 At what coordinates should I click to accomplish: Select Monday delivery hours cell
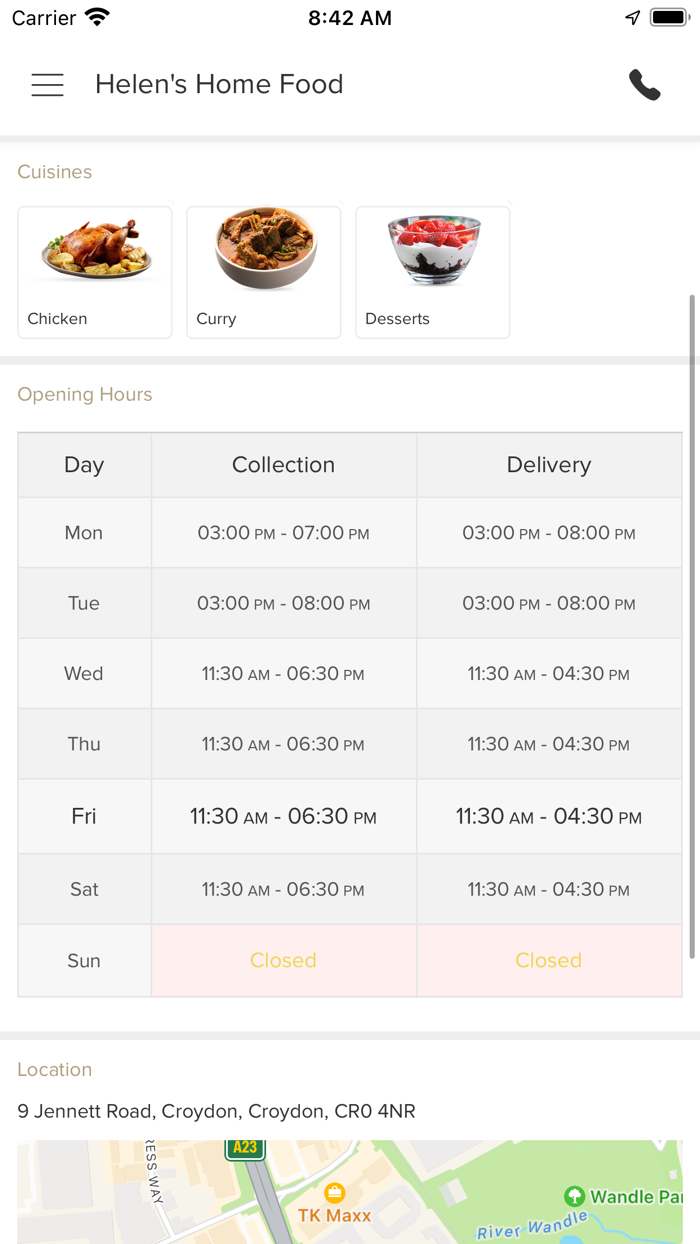549,533
